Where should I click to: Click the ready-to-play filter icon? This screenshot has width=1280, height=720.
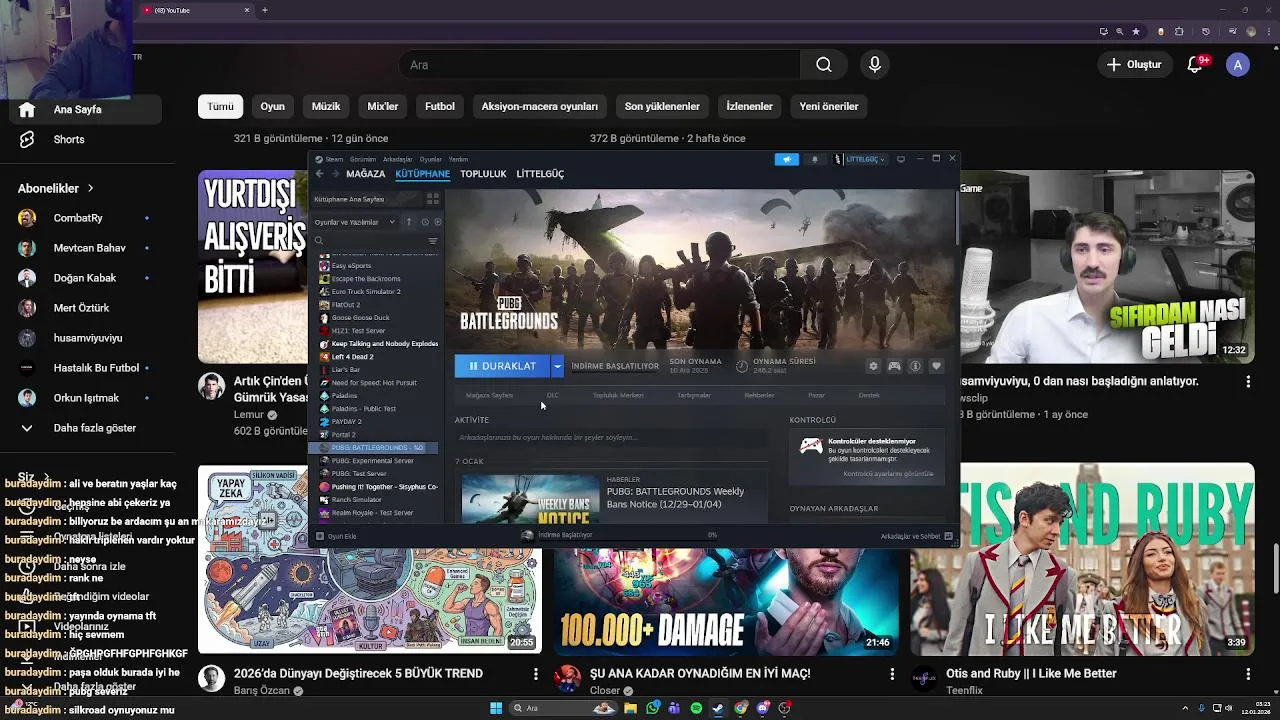pos(437,222)
